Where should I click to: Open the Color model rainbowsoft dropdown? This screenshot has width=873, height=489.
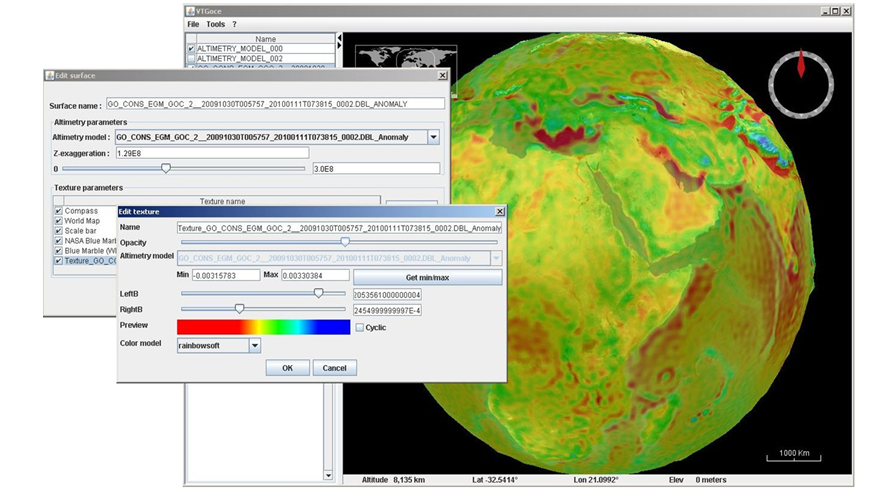click(254, 345)
